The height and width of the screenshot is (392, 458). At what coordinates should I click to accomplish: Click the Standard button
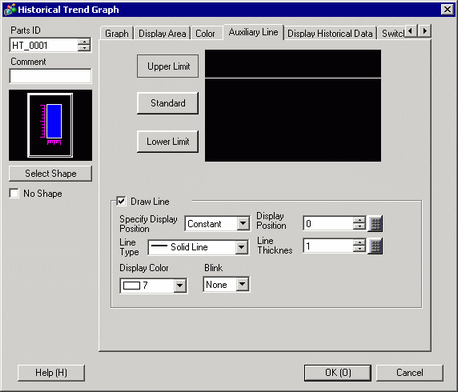coord(168,103)
